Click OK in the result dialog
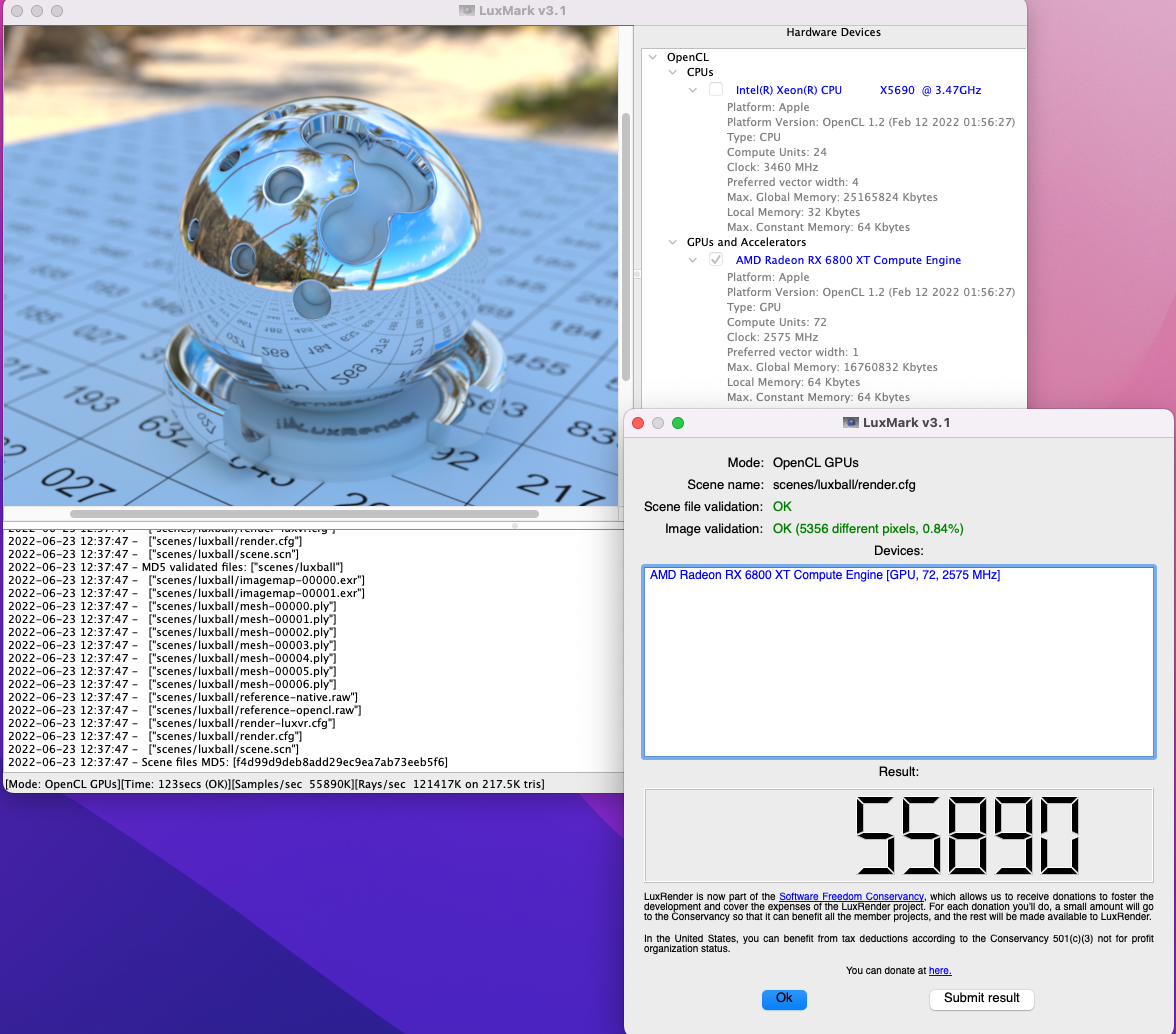Image resolution: width=1176 pixels, height=1034 pixels. [784, 999]
